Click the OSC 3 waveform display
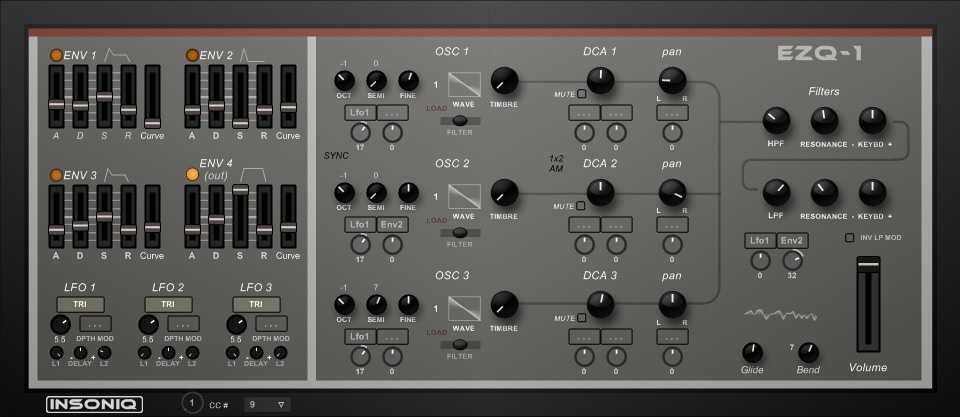This screenshot has height=417, width=960. (x=464, y=309)
